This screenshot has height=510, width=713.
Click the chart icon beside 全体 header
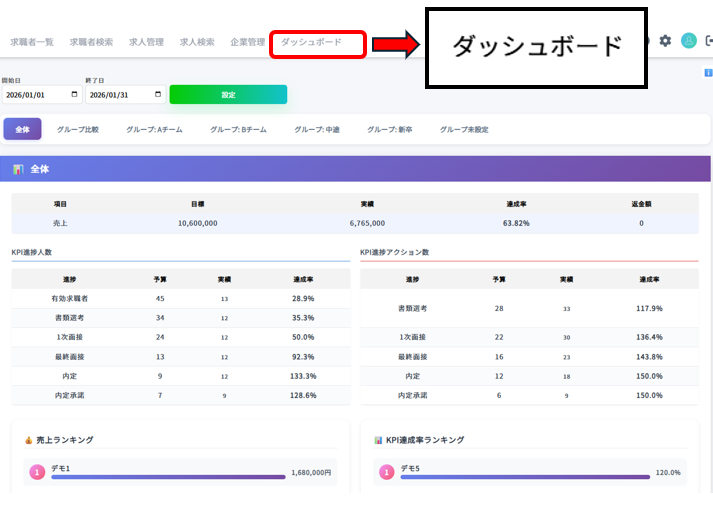coord(18,169)
